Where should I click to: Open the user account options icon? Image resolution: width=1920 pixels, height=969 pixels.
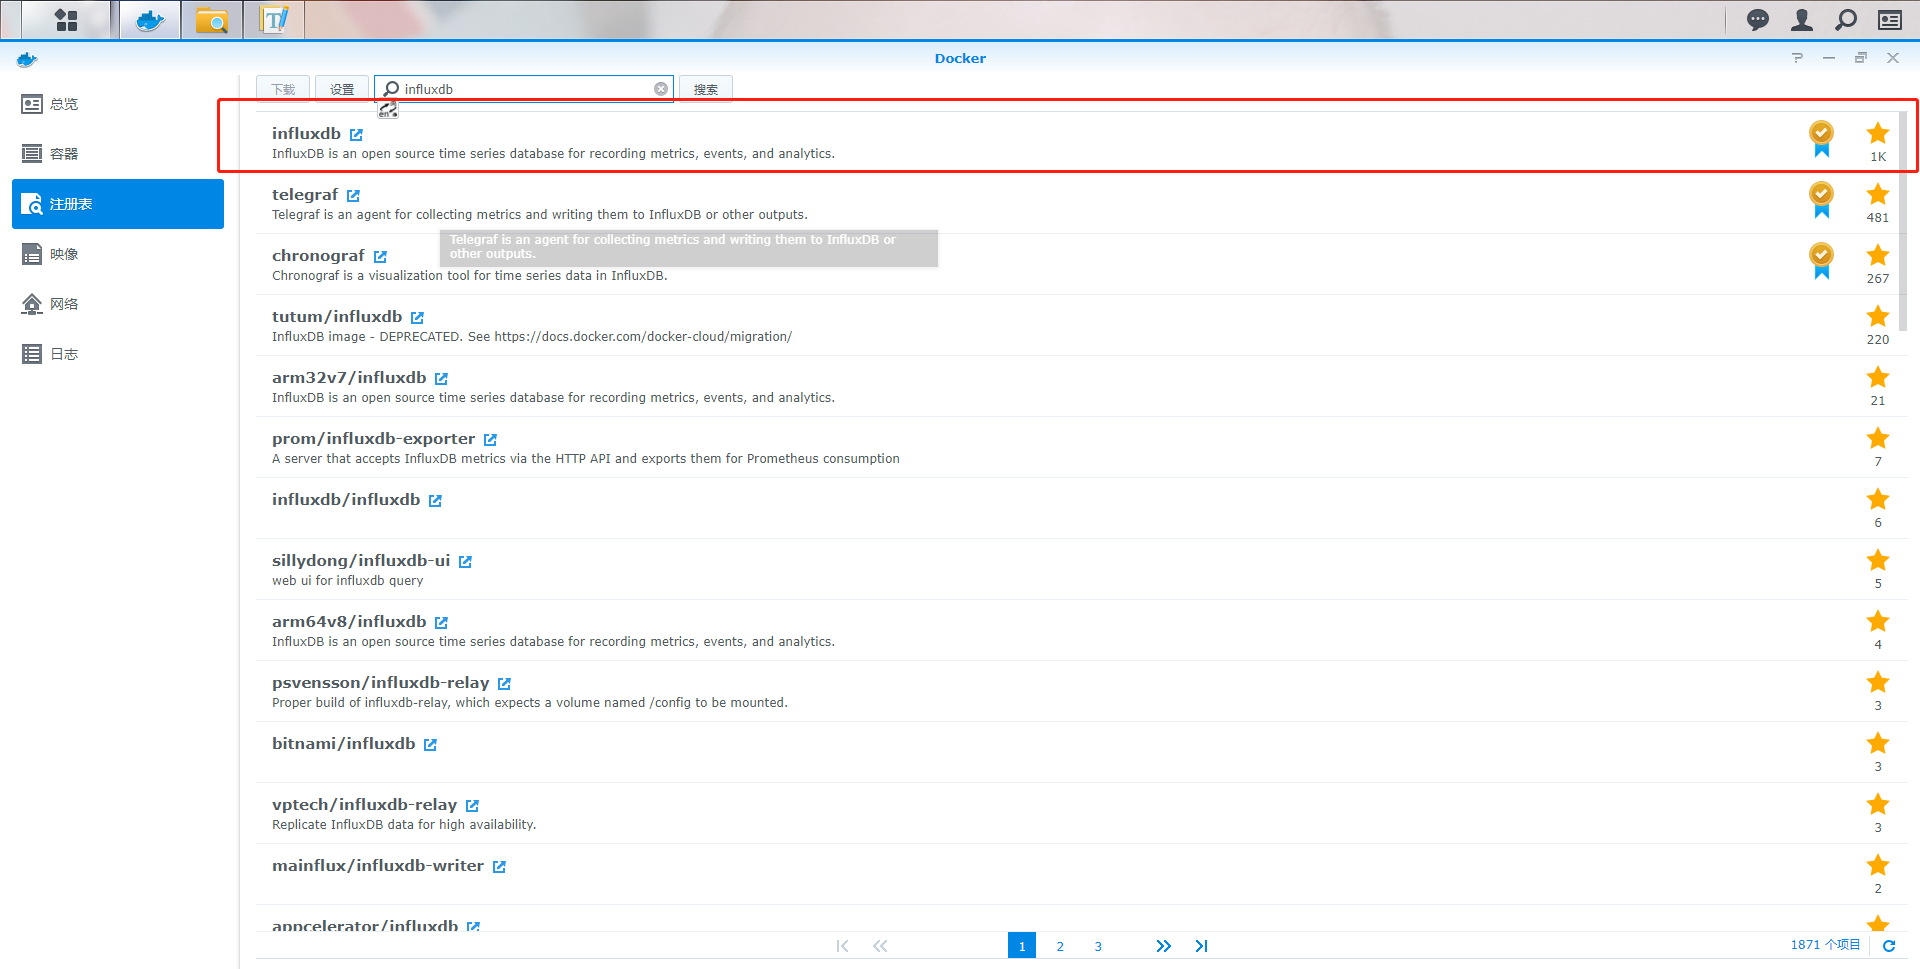pyautogui.click(x=1802, y=20)
